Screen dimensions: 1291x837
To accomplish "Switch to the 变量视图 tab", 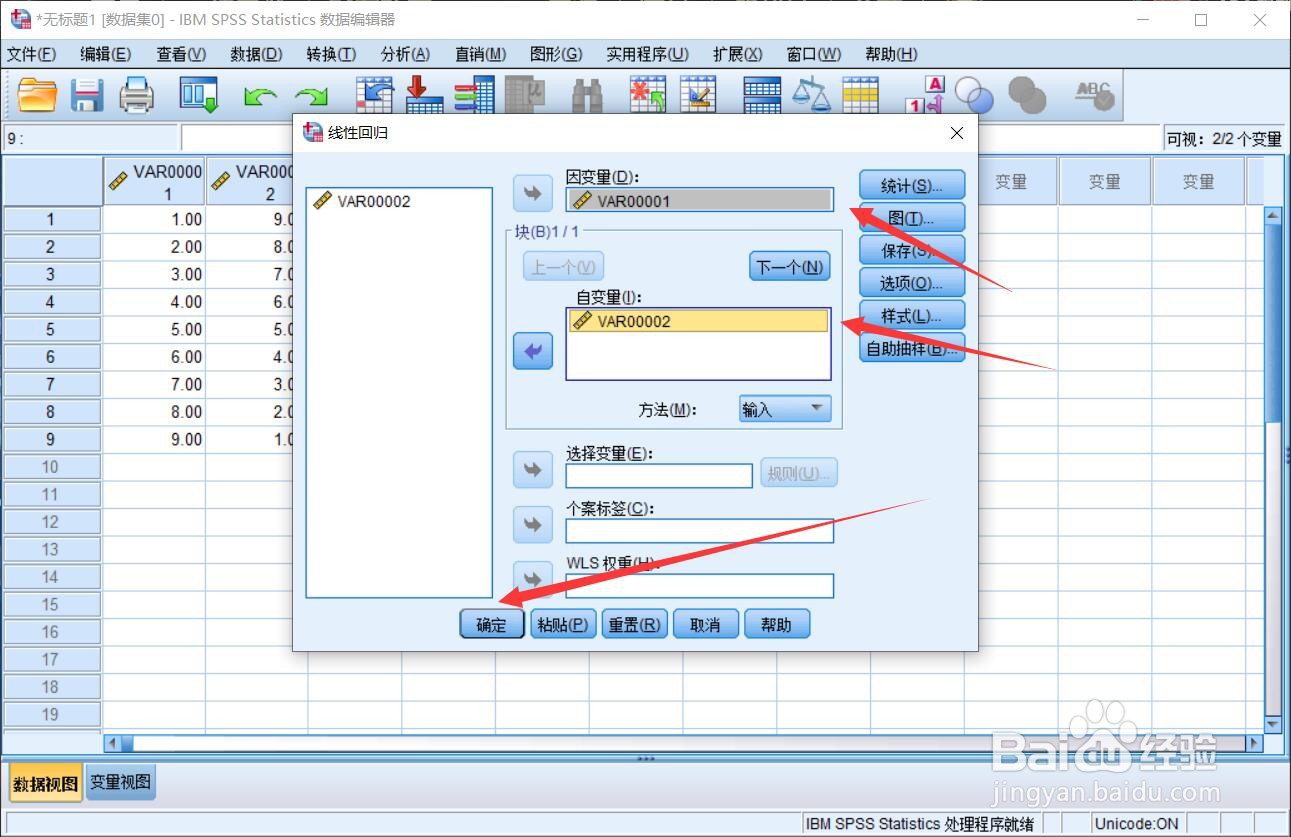I will point(120,782).
